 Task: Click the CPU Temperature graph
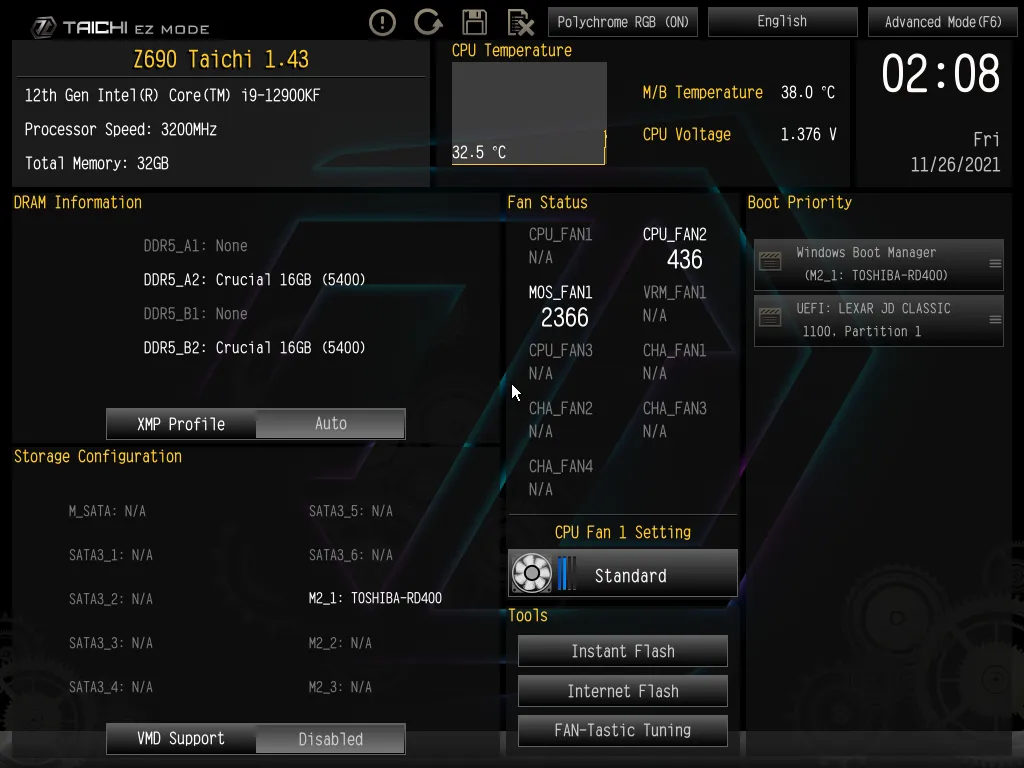click(x=529, y=113)
